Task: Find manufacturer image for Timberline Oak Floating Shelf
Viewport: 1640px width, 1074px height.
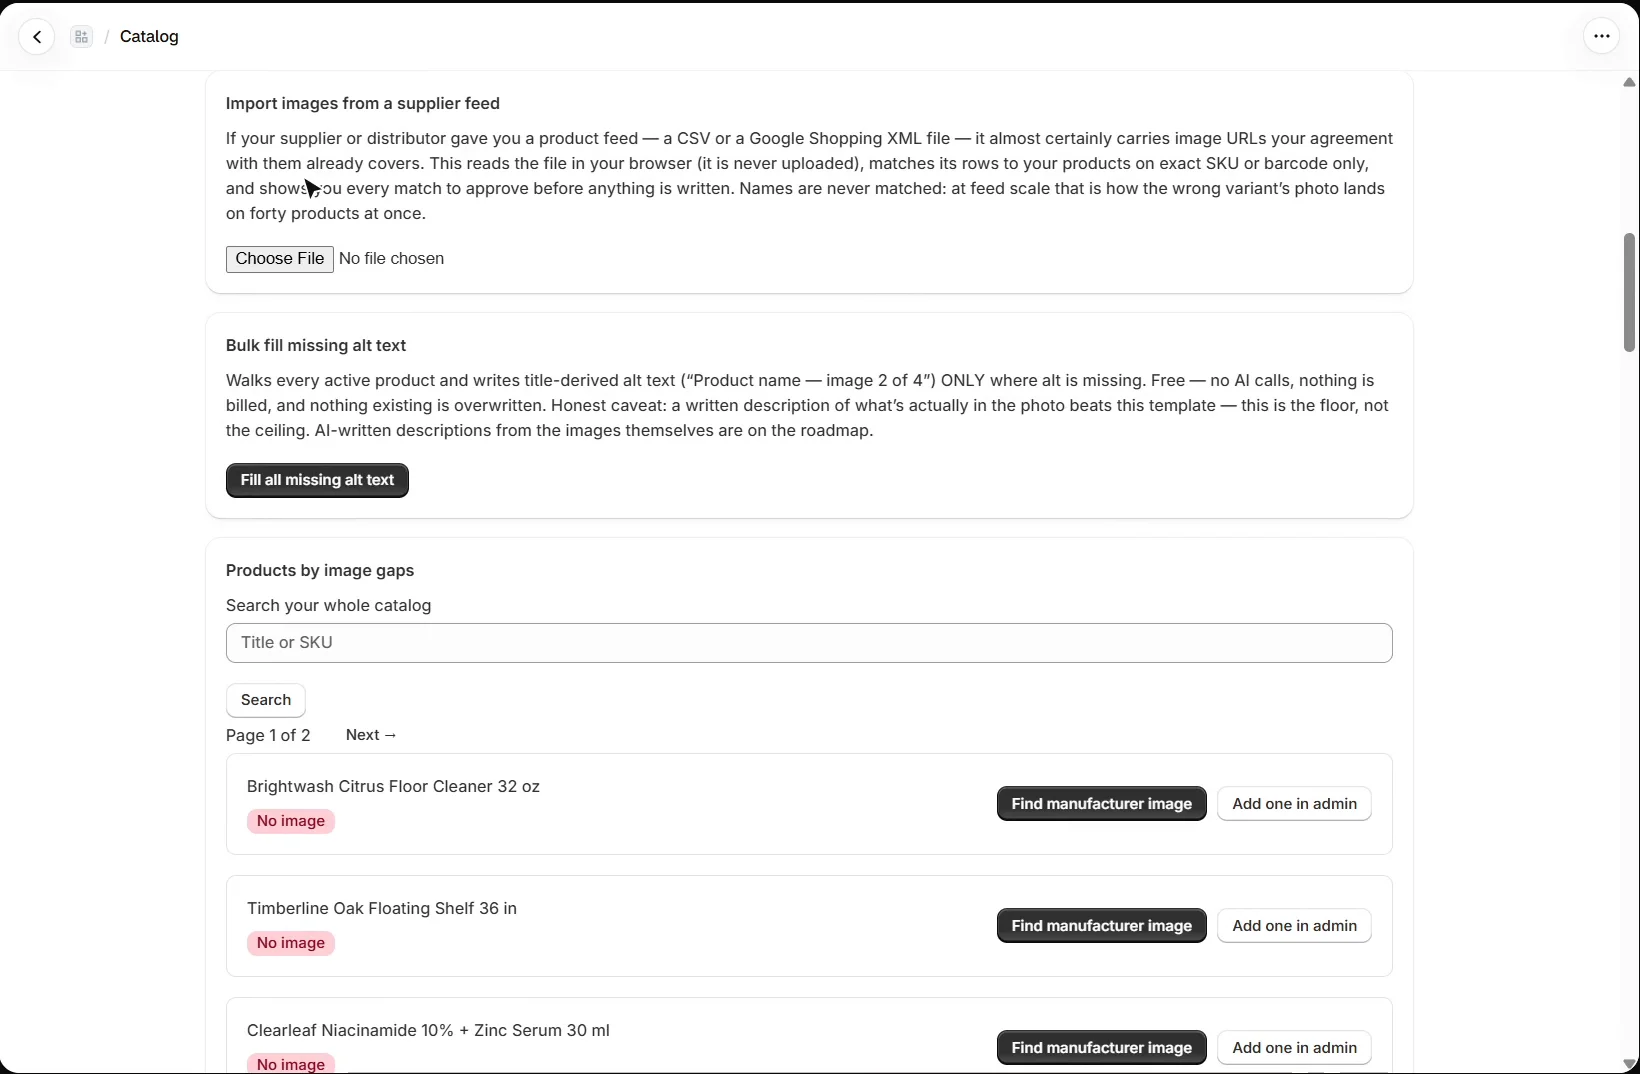Action: click(1102, 926)
